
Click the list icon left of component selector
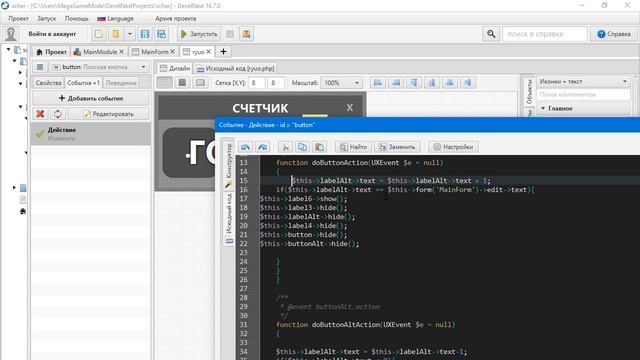click(x=40, y=67)
